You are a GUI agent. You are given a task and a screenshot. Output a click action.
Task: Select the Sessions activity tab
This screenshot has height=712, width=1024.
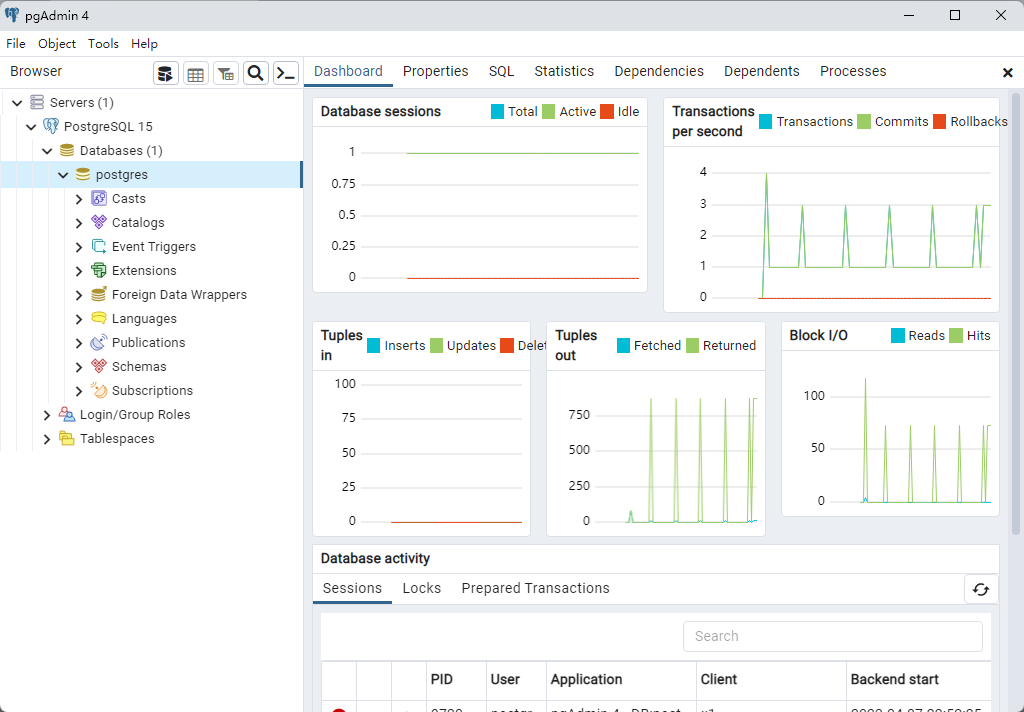(x=352, y=588)
